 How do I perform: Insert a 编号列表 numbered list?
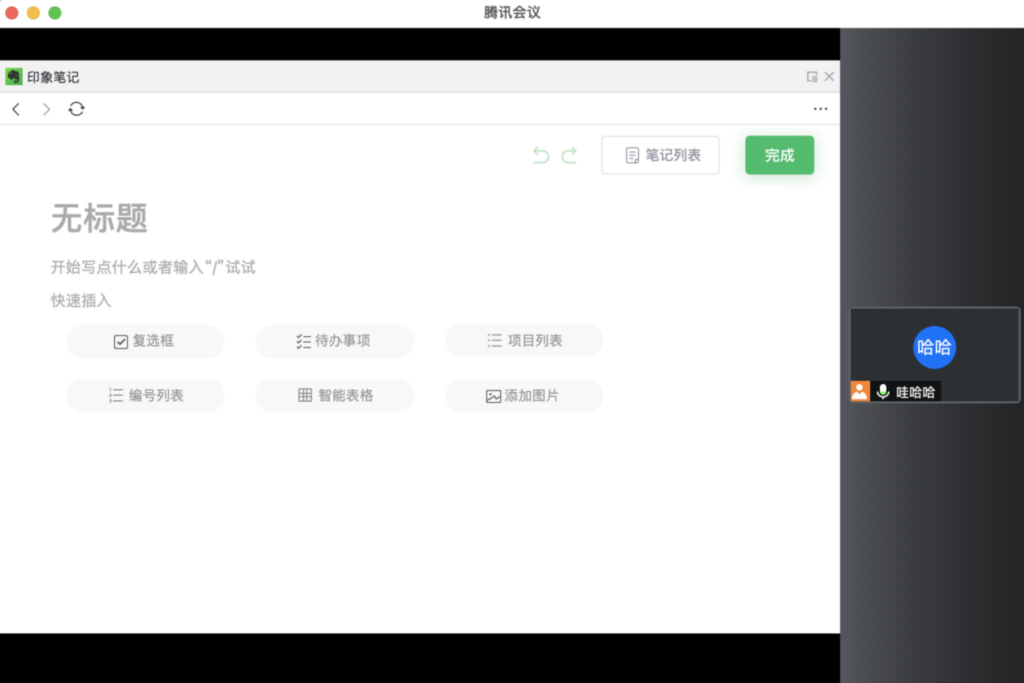(145, 396)
